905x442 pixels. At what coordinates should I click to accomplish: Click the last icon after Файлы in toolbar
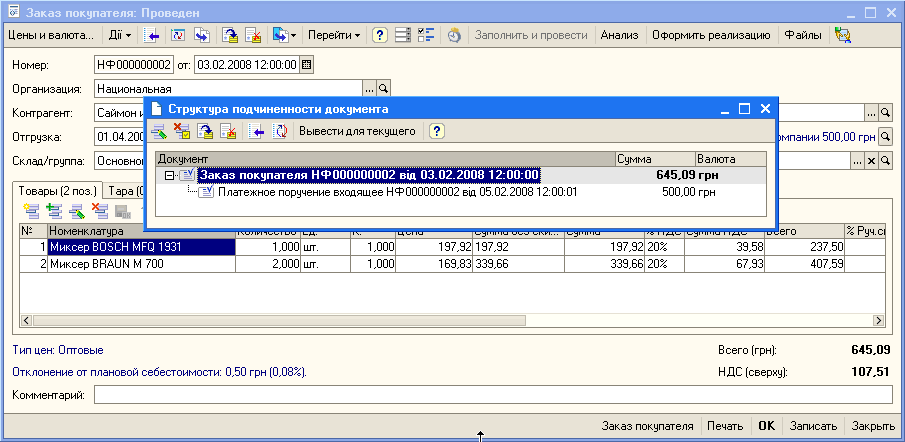click(x=842, y=35)
